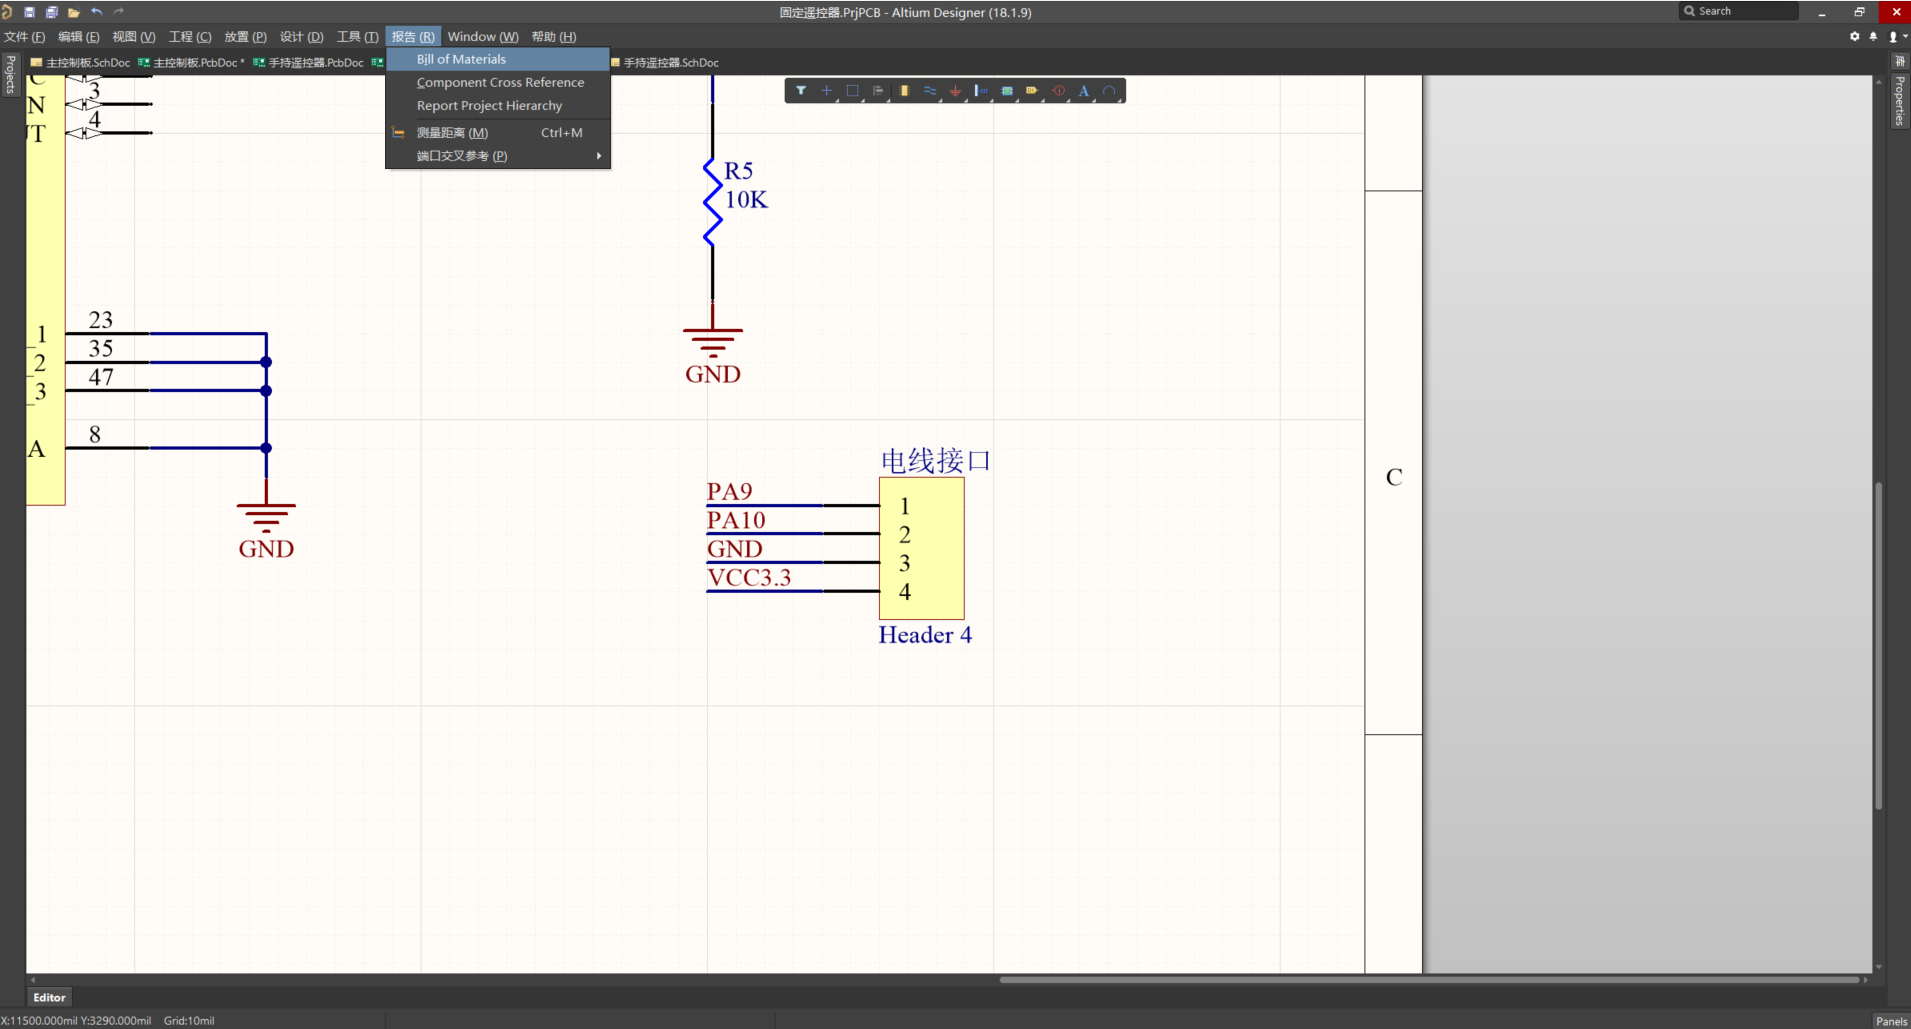Switch to the 主控制板.PcbDoc tab
Viewport: 1911px width, 1029px height.
(194, 63)
